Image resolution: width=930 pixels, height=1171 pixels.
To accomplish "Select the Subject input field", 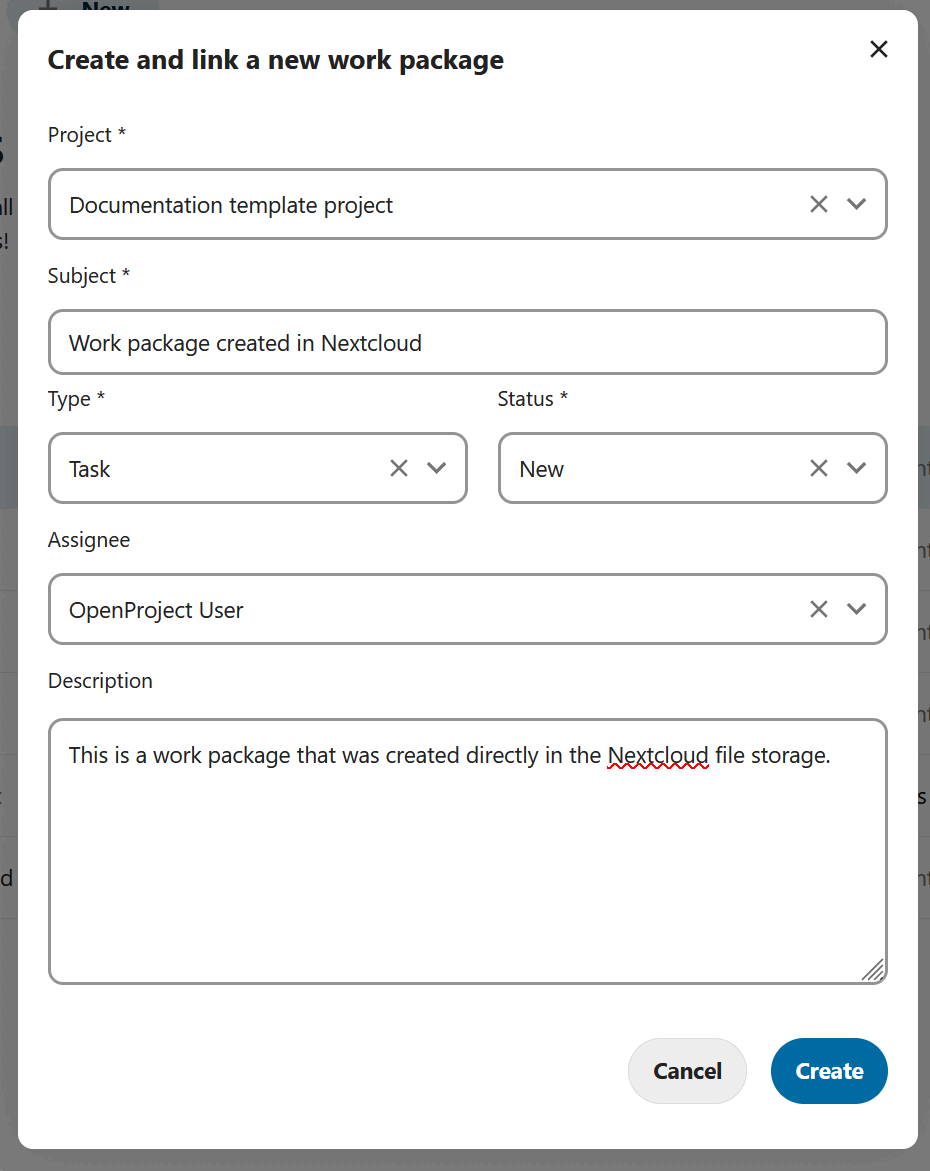I will 468,342.
